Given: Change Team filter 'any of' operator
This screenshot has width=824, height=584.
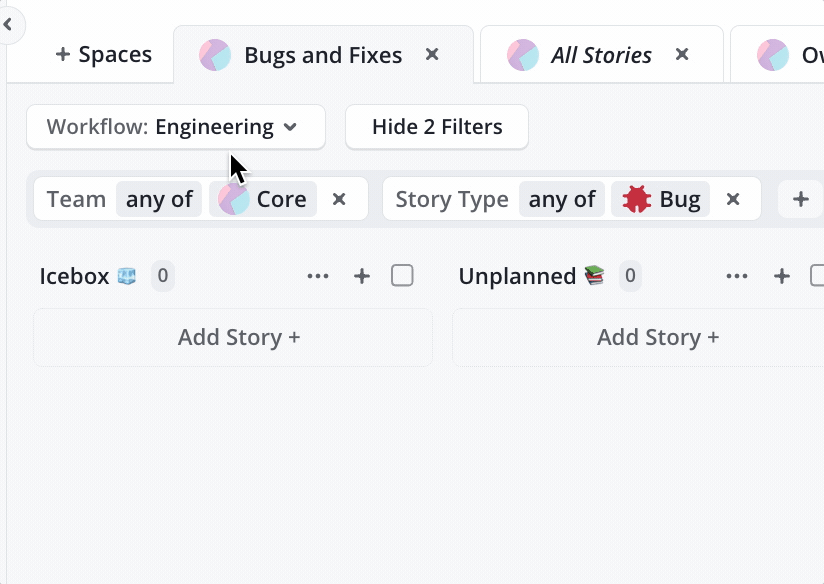Looking at the screenshot, I should point(159,199).
